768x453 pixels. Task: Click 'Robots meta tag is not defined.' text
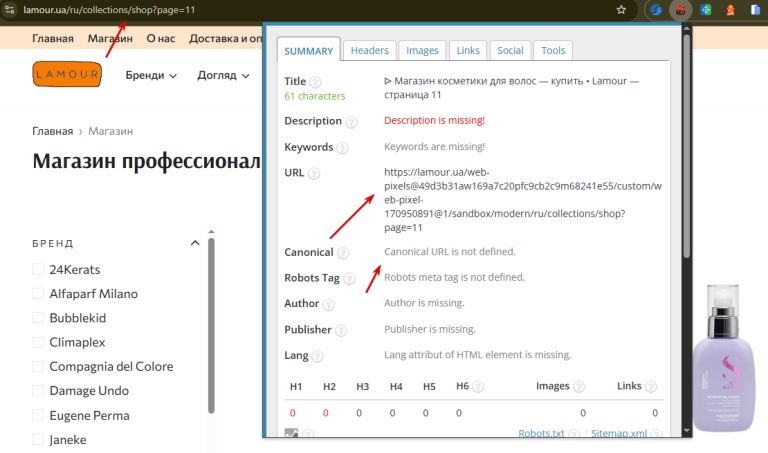(455, 277)
